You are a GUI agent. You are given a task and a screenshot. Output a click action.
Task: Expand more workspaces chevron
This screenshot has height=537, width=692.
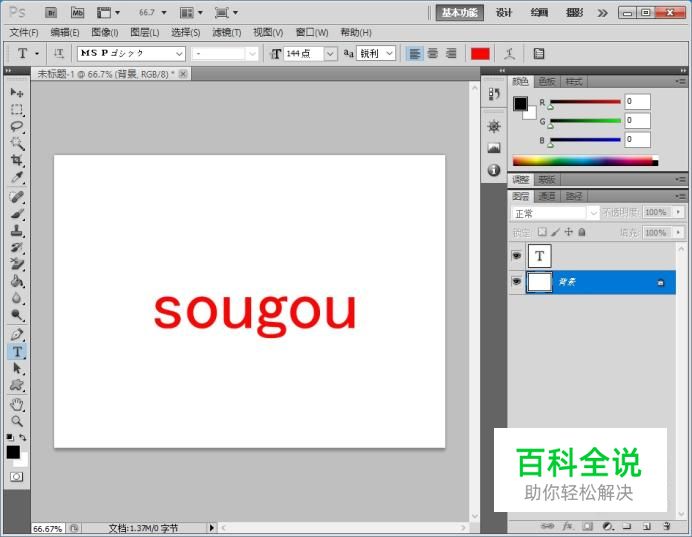[602, 13]
